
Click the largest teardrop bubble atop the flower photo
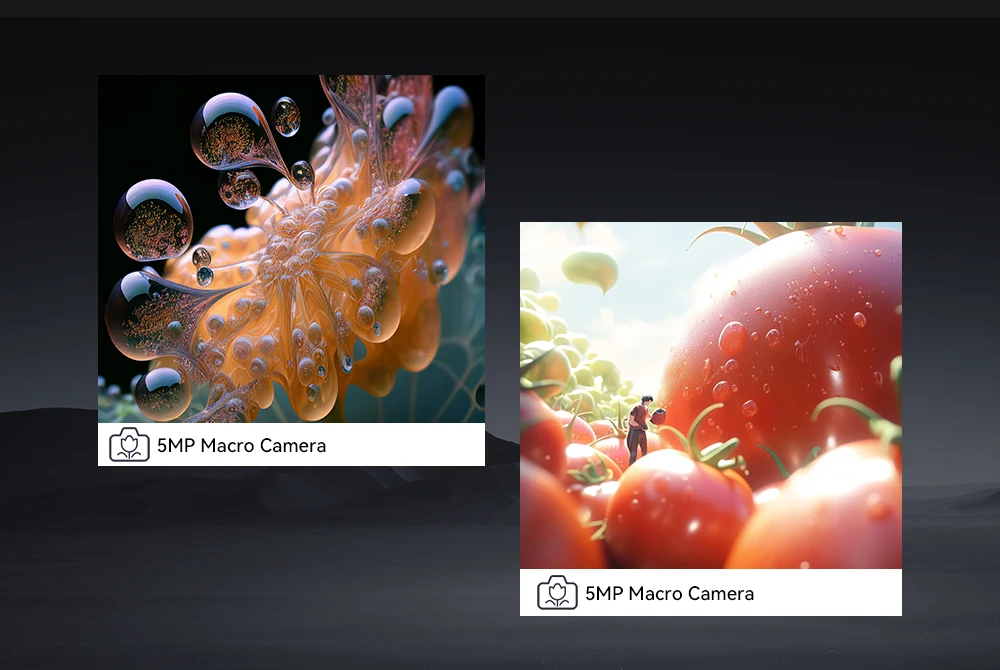232,130
